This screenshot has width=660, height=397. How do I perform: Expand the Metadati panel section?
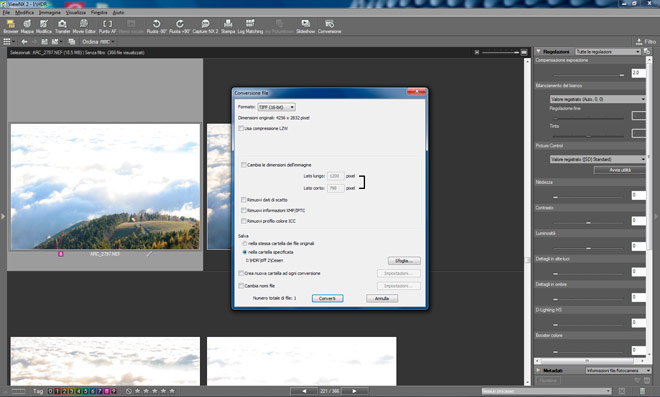(x=538, y=370)
